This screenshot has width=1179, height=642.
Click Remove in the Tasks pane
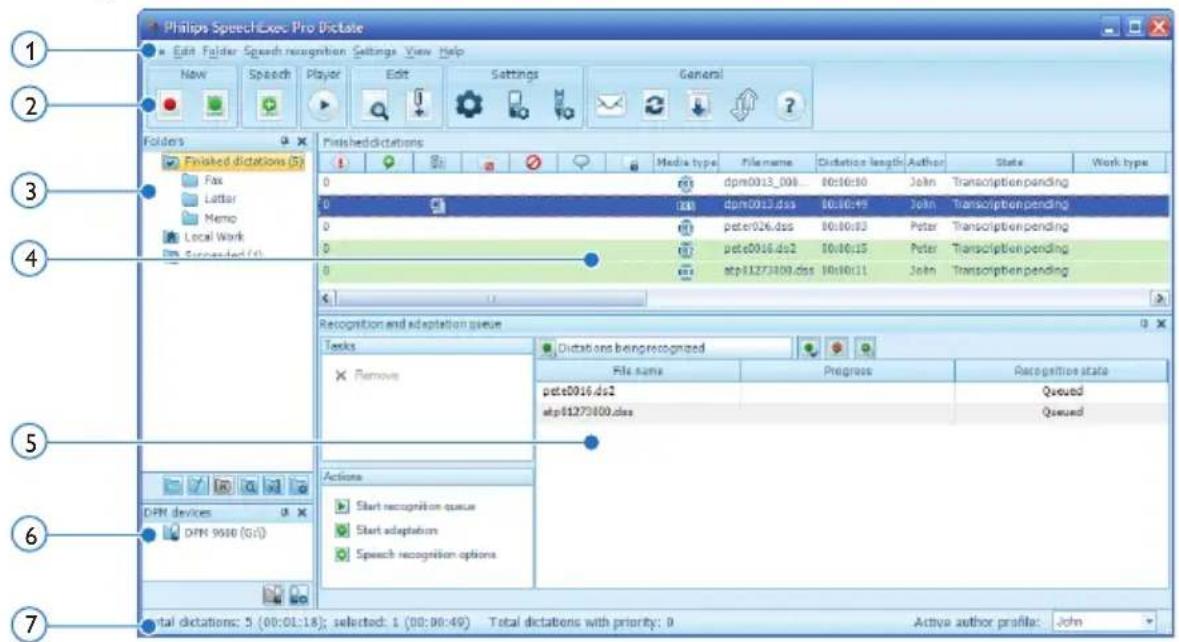(x=367, y=375)
